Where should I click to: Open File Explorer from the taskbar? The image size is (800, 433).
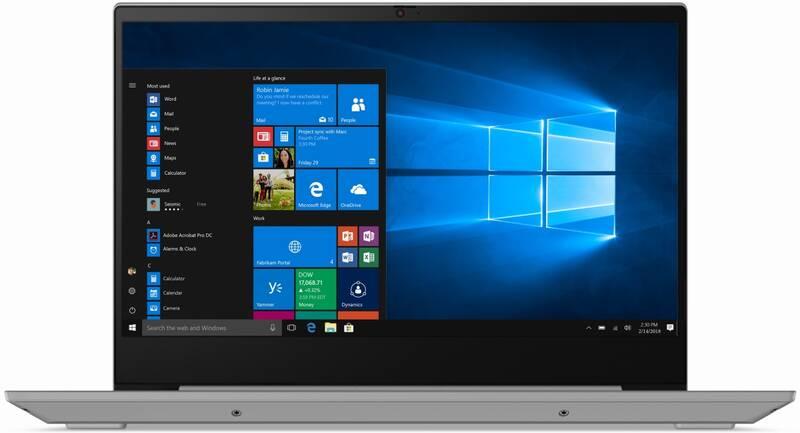331,328
